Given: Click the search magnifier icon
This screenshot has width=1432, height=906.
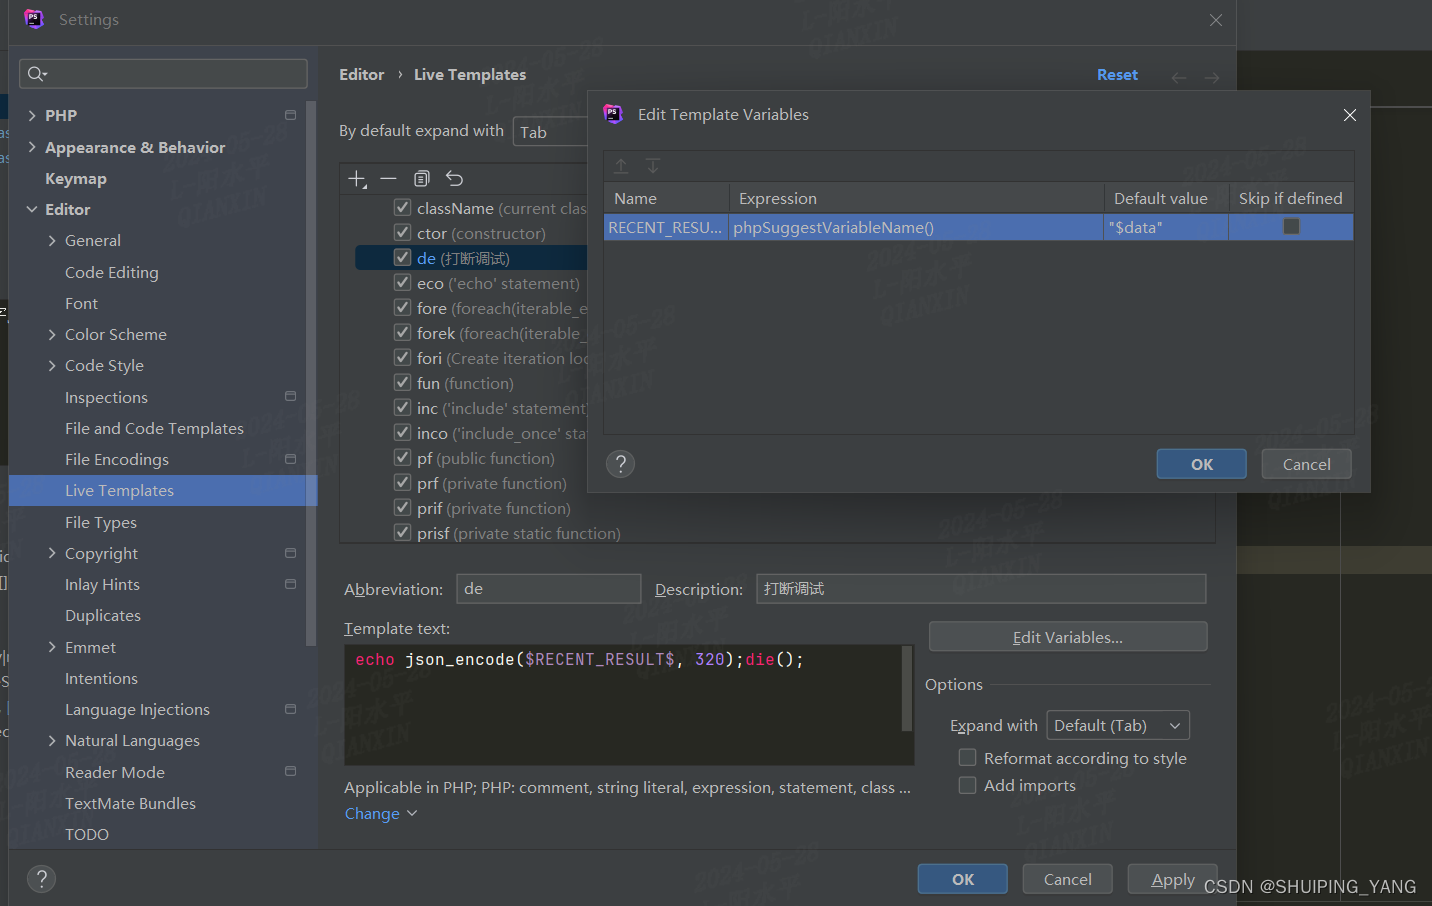Looking at the screenshot, I should (x=37, y=74).
